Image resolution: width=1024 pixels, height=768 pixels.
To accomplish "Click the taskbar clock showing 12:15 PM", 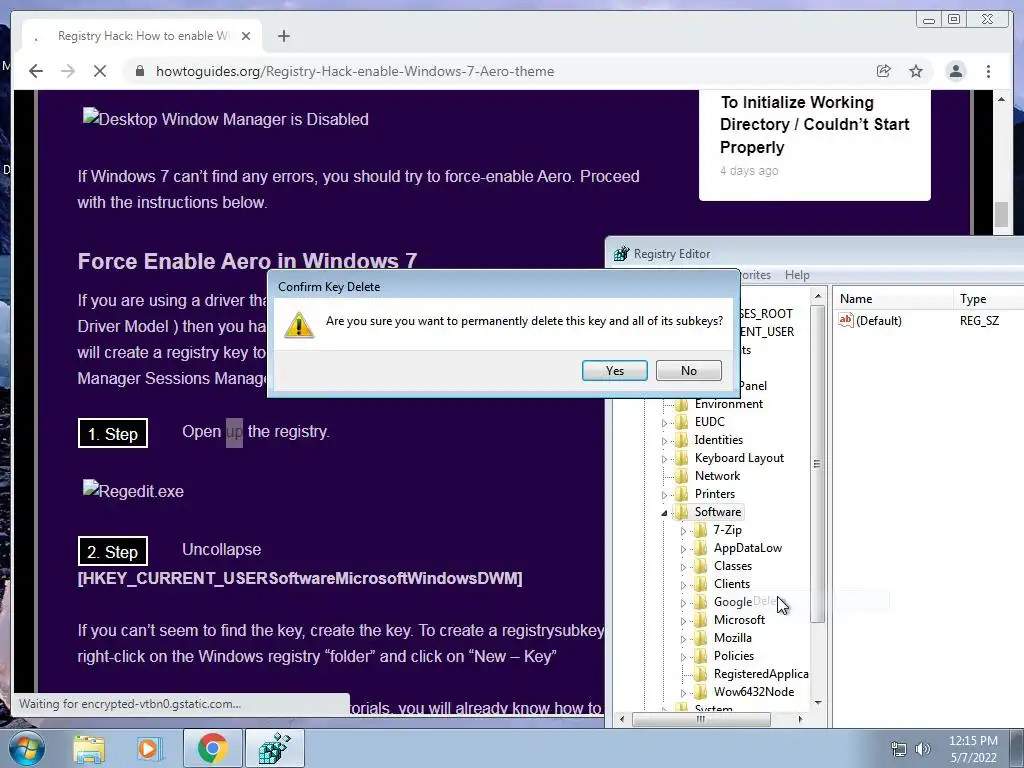I will tap(973, 749).
